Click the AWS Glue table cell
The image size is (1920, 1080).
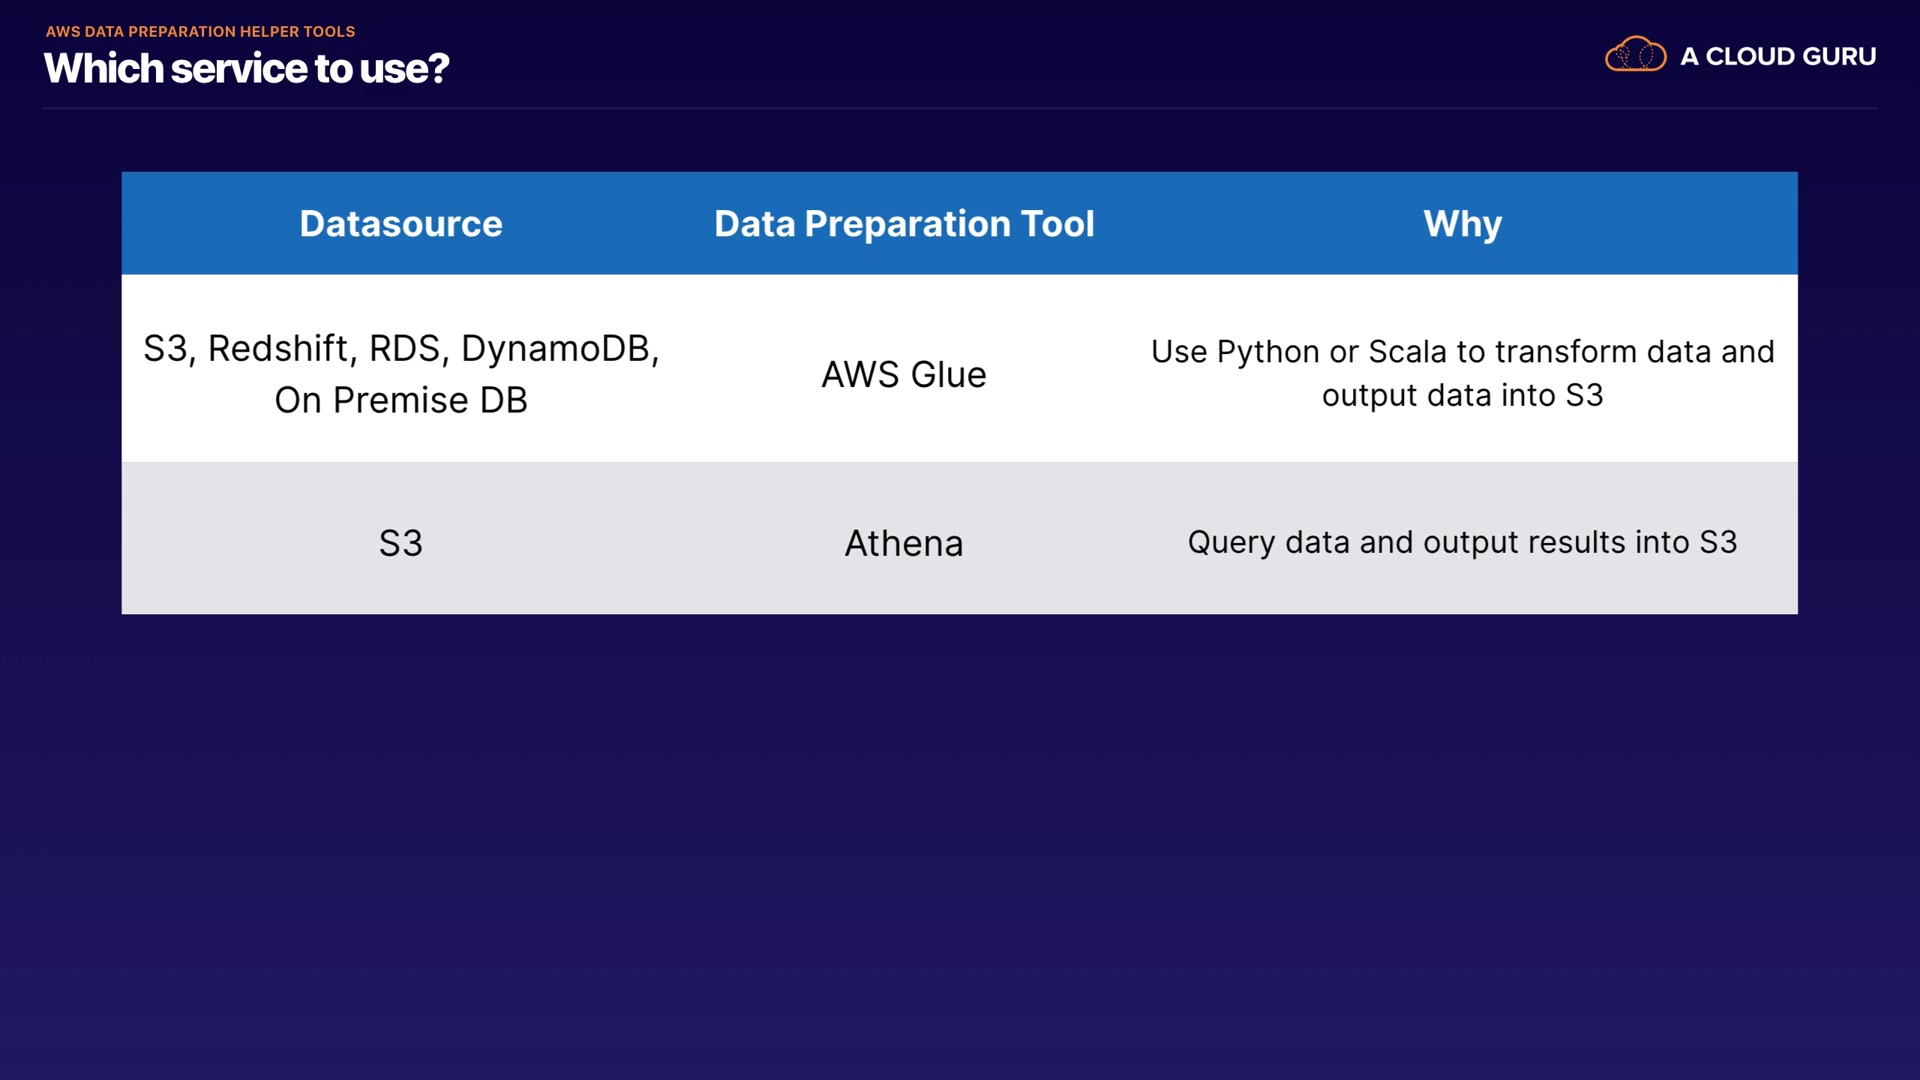click(904, 375)
